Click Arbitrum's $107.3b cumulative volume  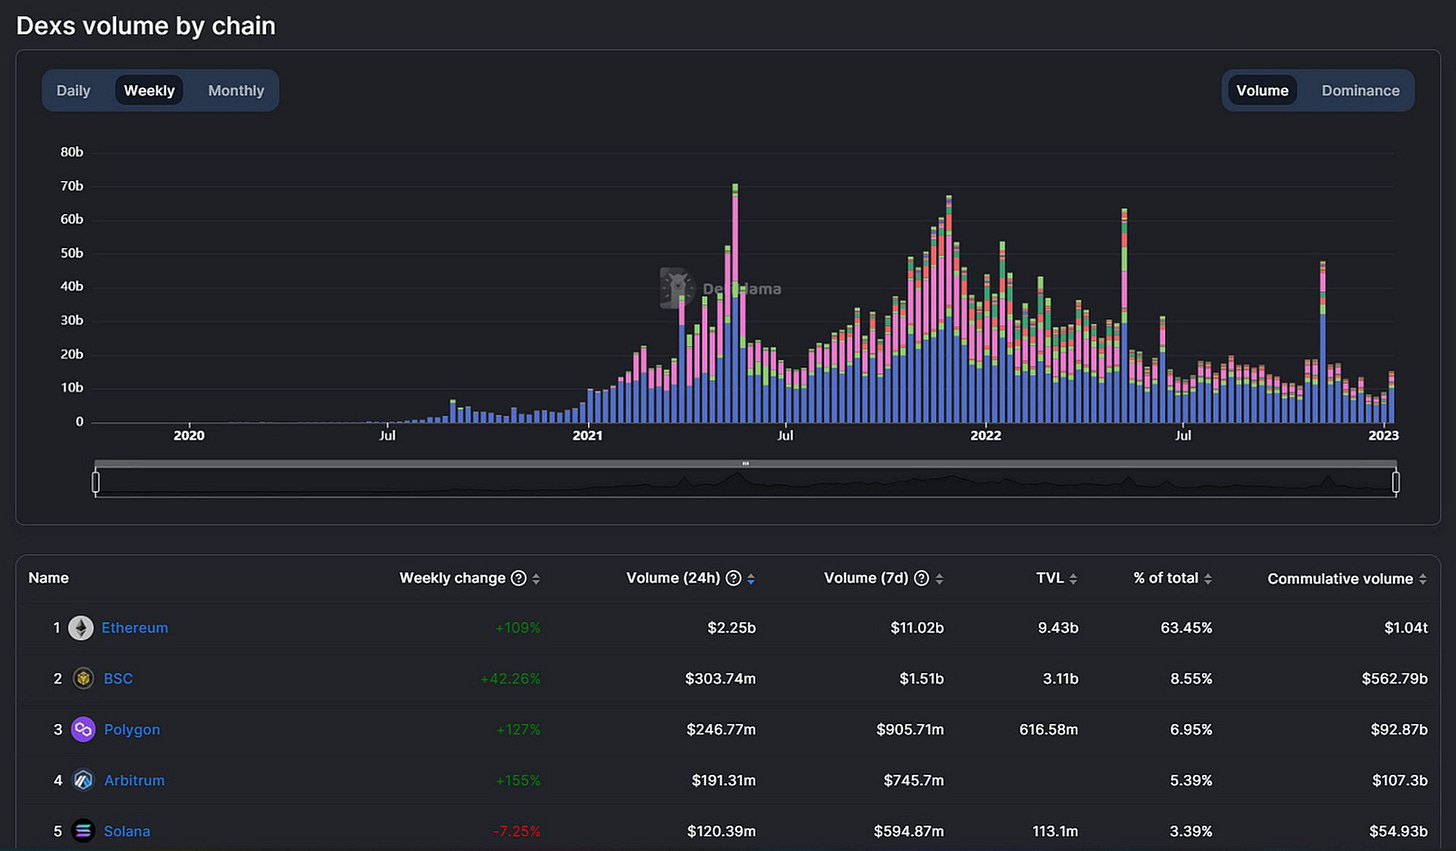coord(1400,780)
